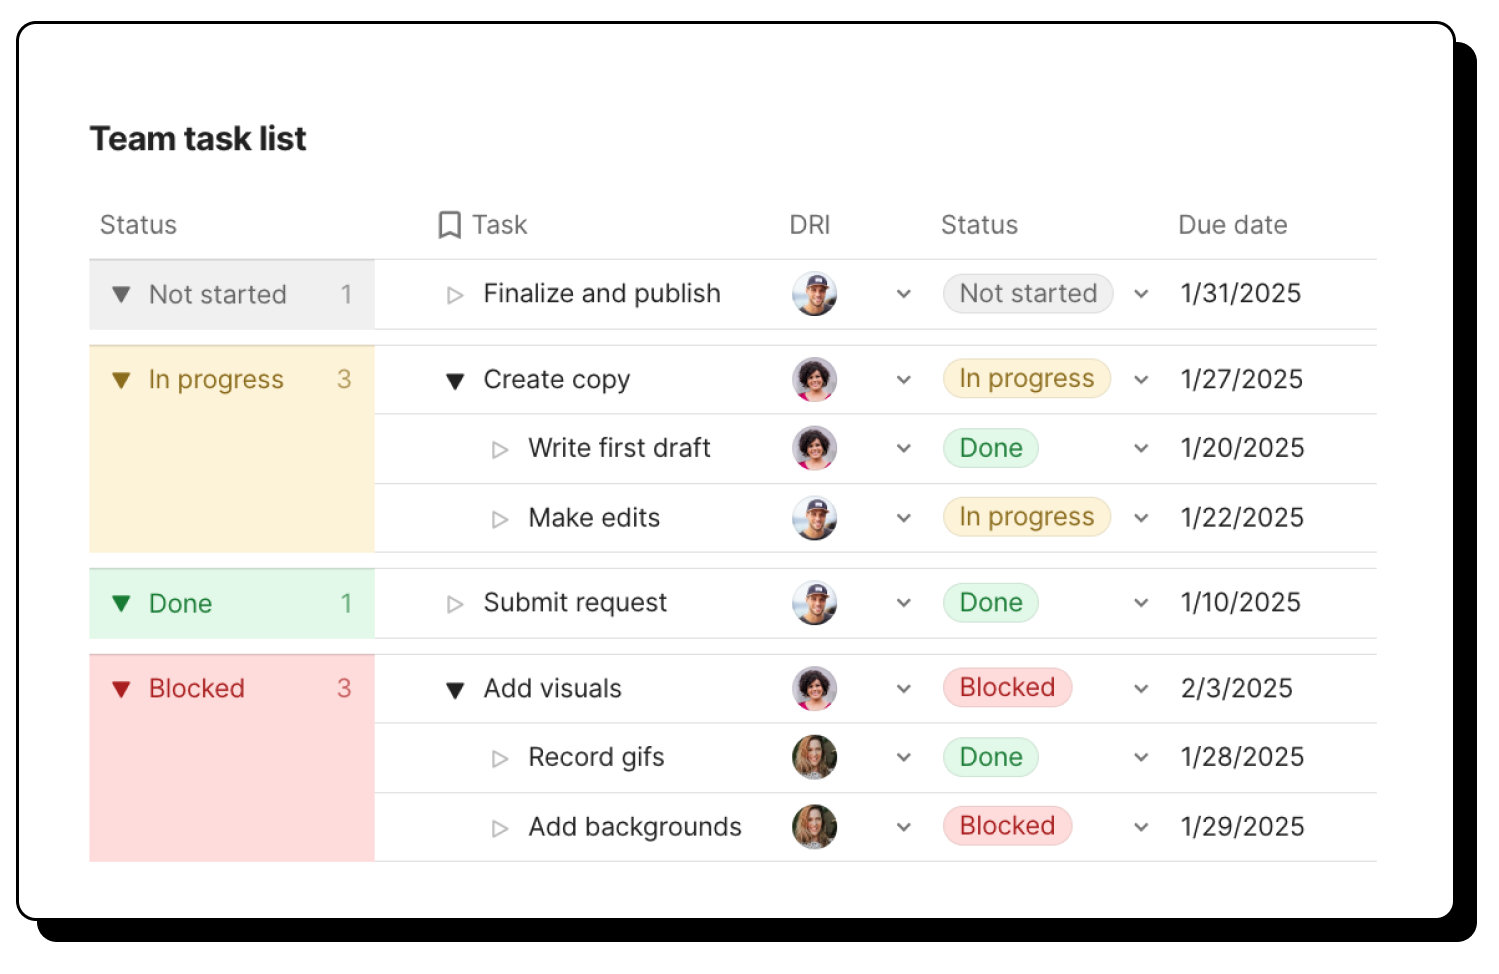The height and width of the screenshot is (974, 1499).
Task: Click DRI avatar for Create copy
Action: [x=814, y=380]
